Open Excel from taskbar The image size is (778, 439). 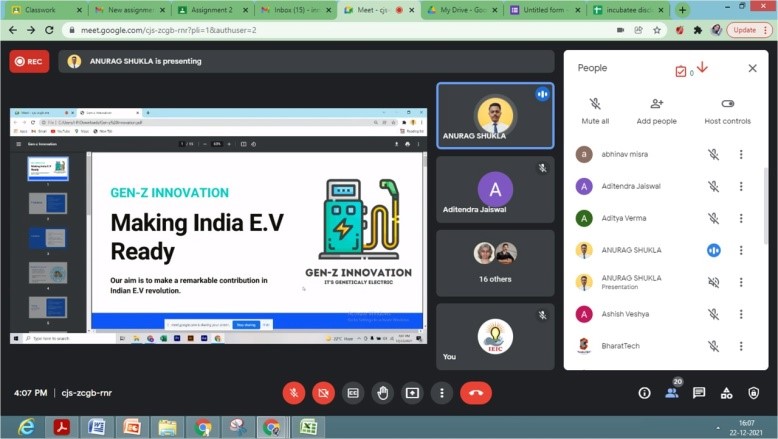pos(309,427)
